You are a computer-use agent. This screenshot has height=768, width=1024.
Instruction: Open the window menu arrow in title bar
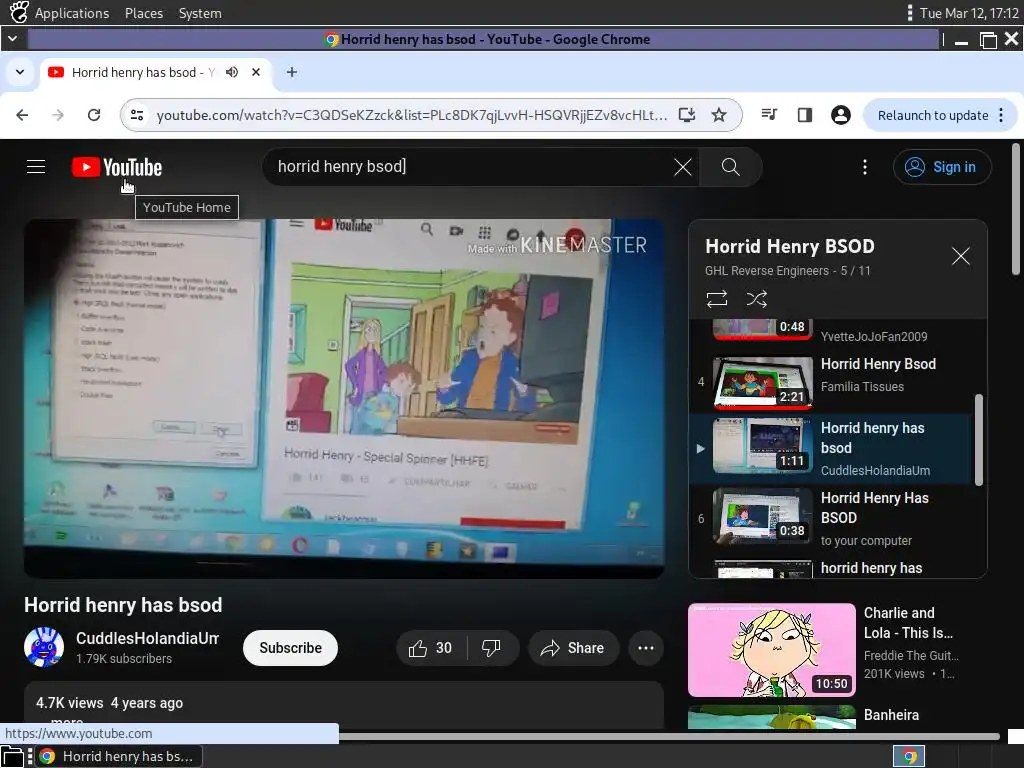[x=12, y=39]
